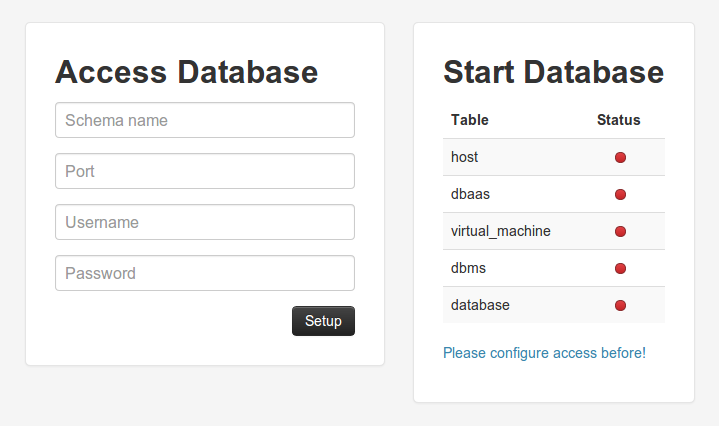Open the 'Please configure access before!' link
This screenshot has width=719, height=426.
pos(544,353)
